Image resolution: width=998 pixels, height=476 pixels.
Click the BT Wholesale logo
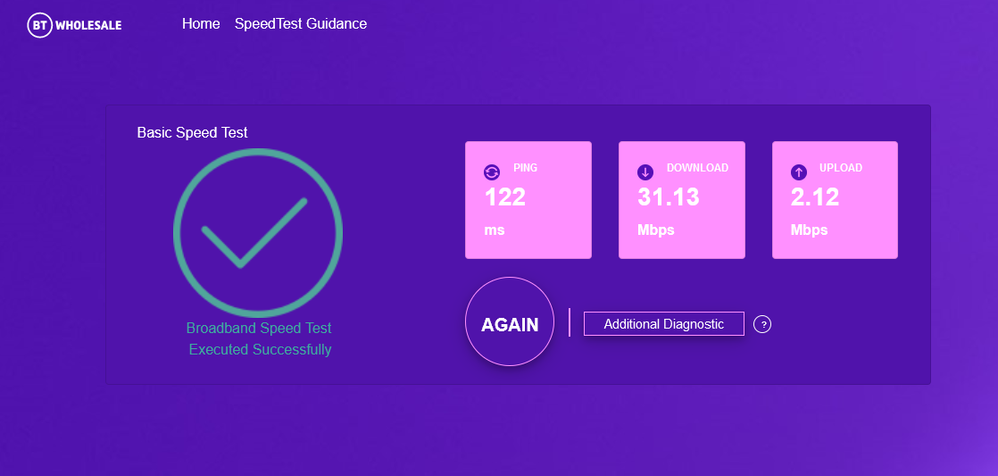coord(75,25)
